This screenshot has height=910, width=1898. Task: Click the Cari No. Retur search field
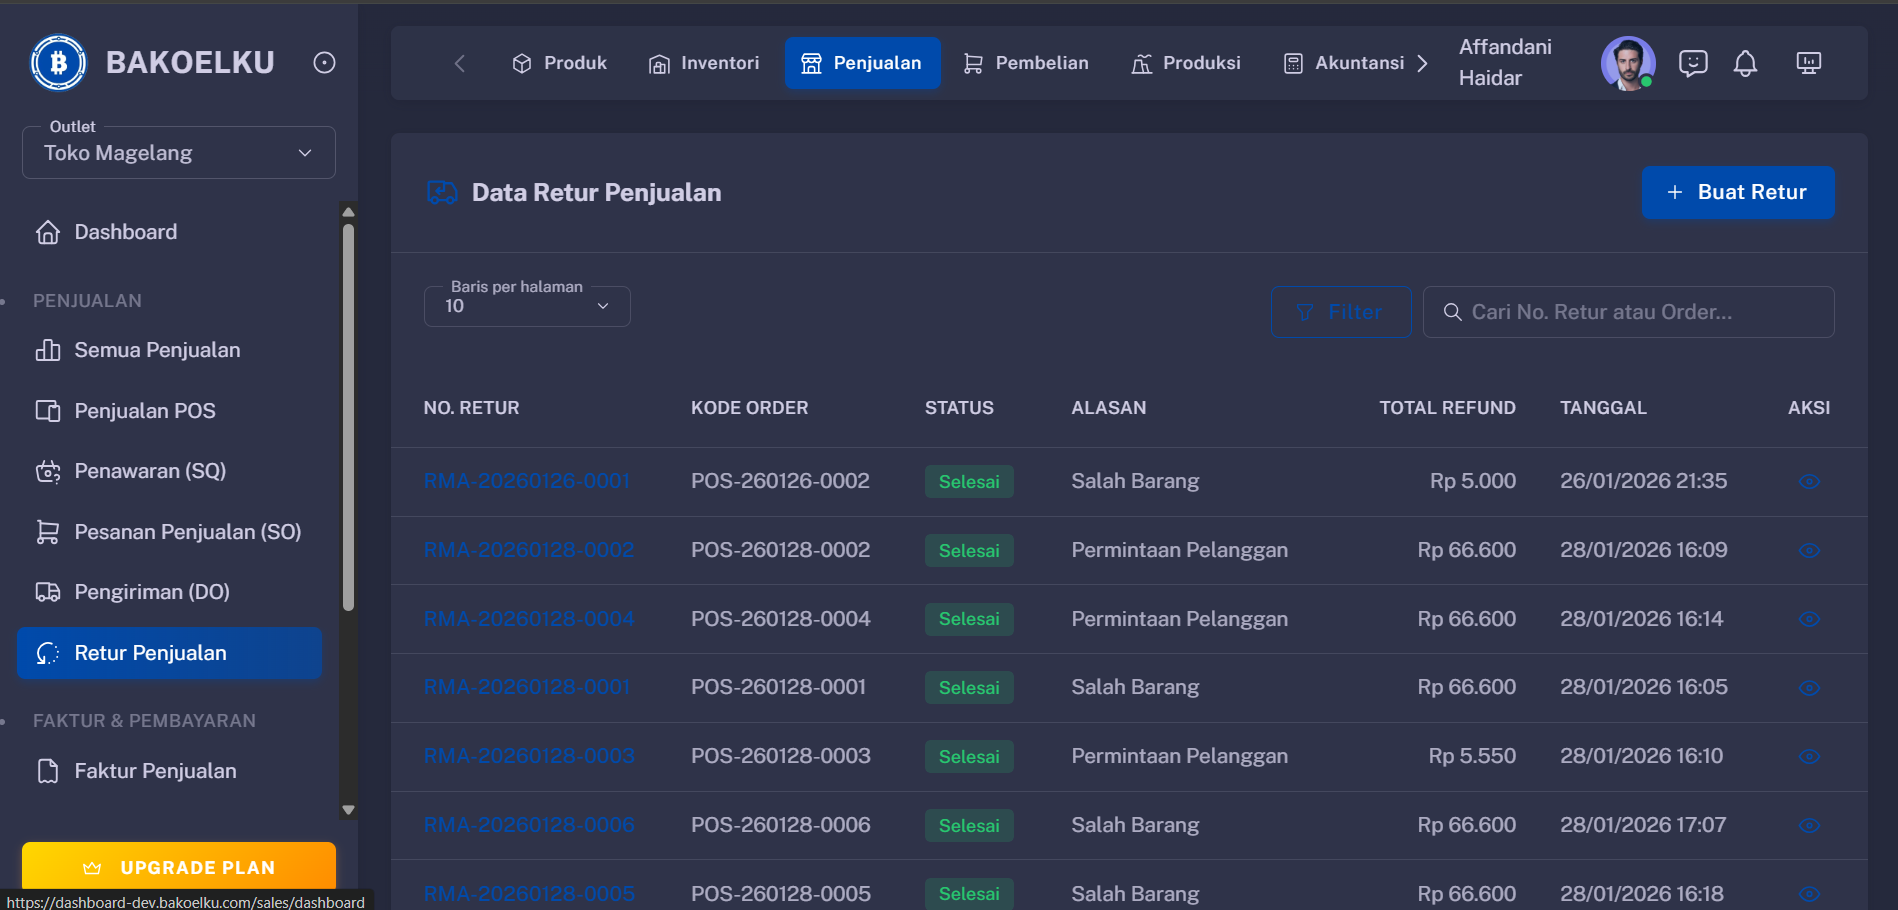pos(1628,311)
